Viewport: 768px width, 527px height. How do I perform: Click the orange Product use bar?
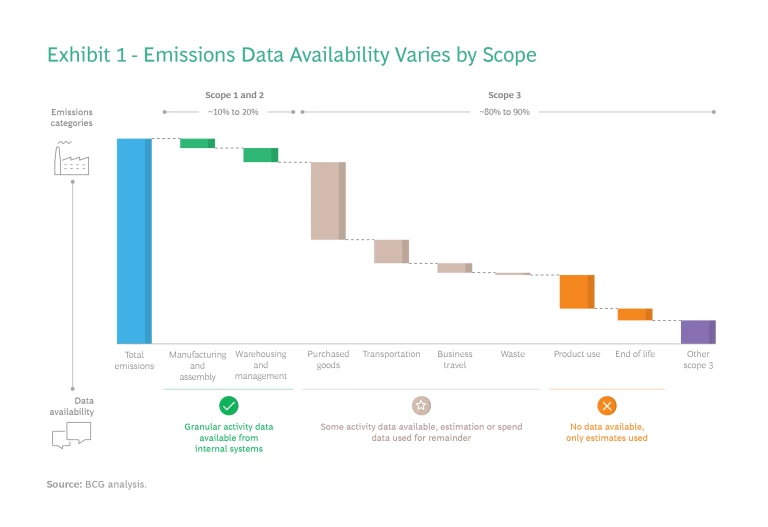[577, 291]
